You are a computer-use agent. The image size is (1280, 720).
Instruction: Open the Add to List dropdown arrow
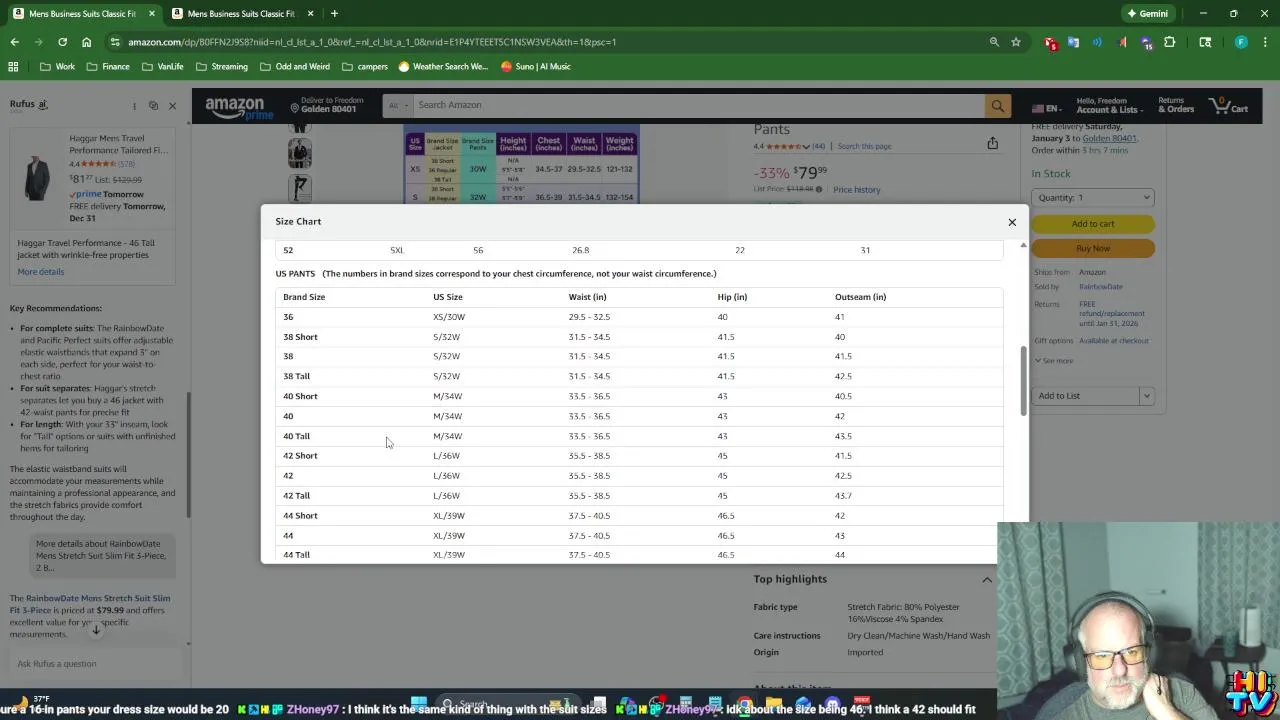pyautogui.click(x=1147, y=396)
